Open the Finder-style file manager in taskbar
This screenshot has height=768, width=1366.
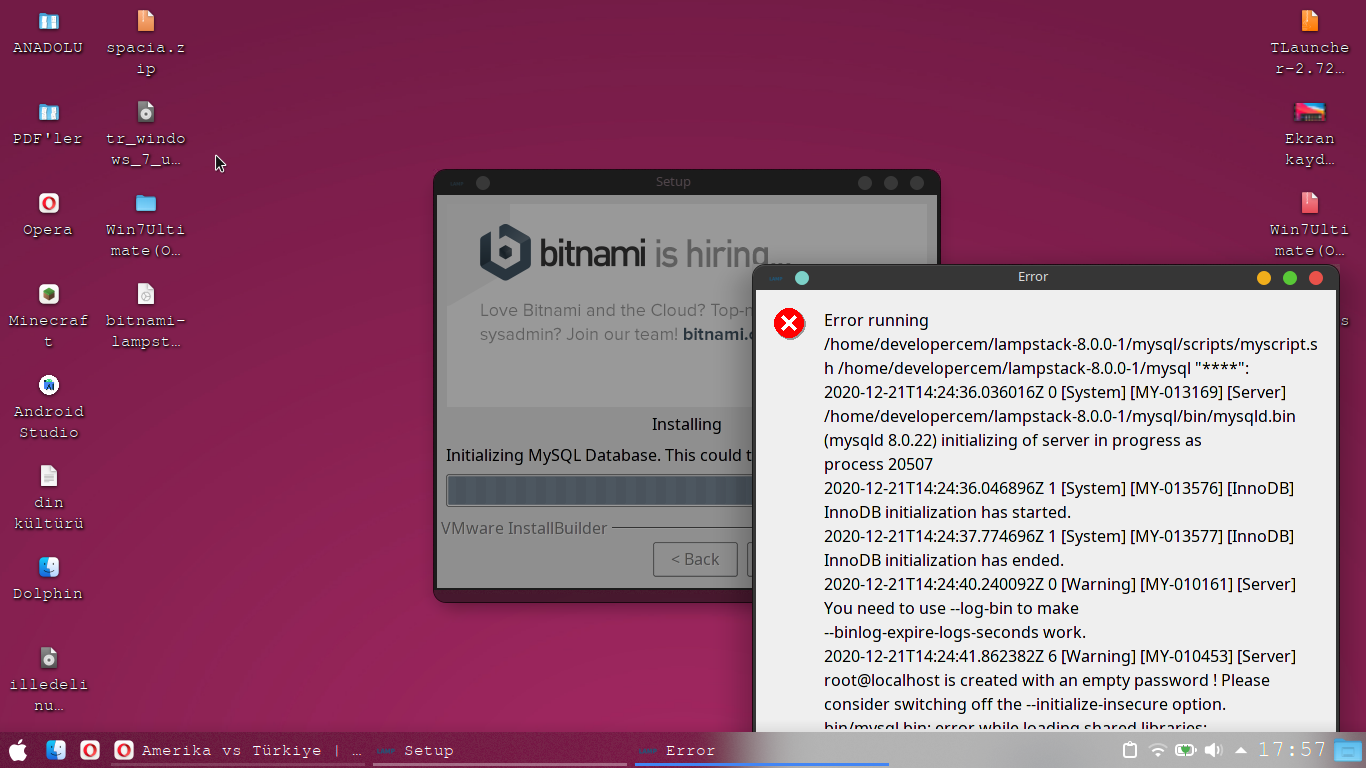56,750
